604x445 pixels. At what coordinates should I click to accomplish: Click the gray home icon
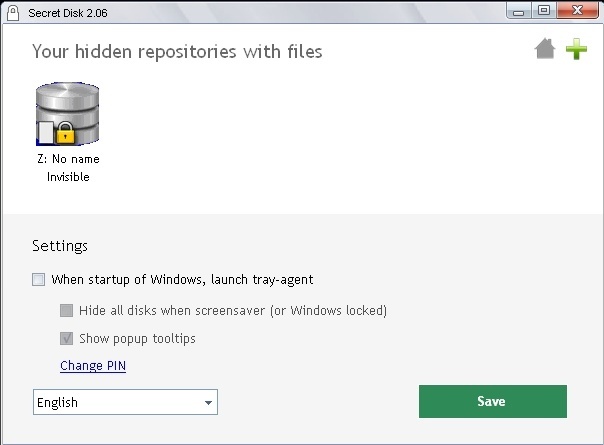545,49
